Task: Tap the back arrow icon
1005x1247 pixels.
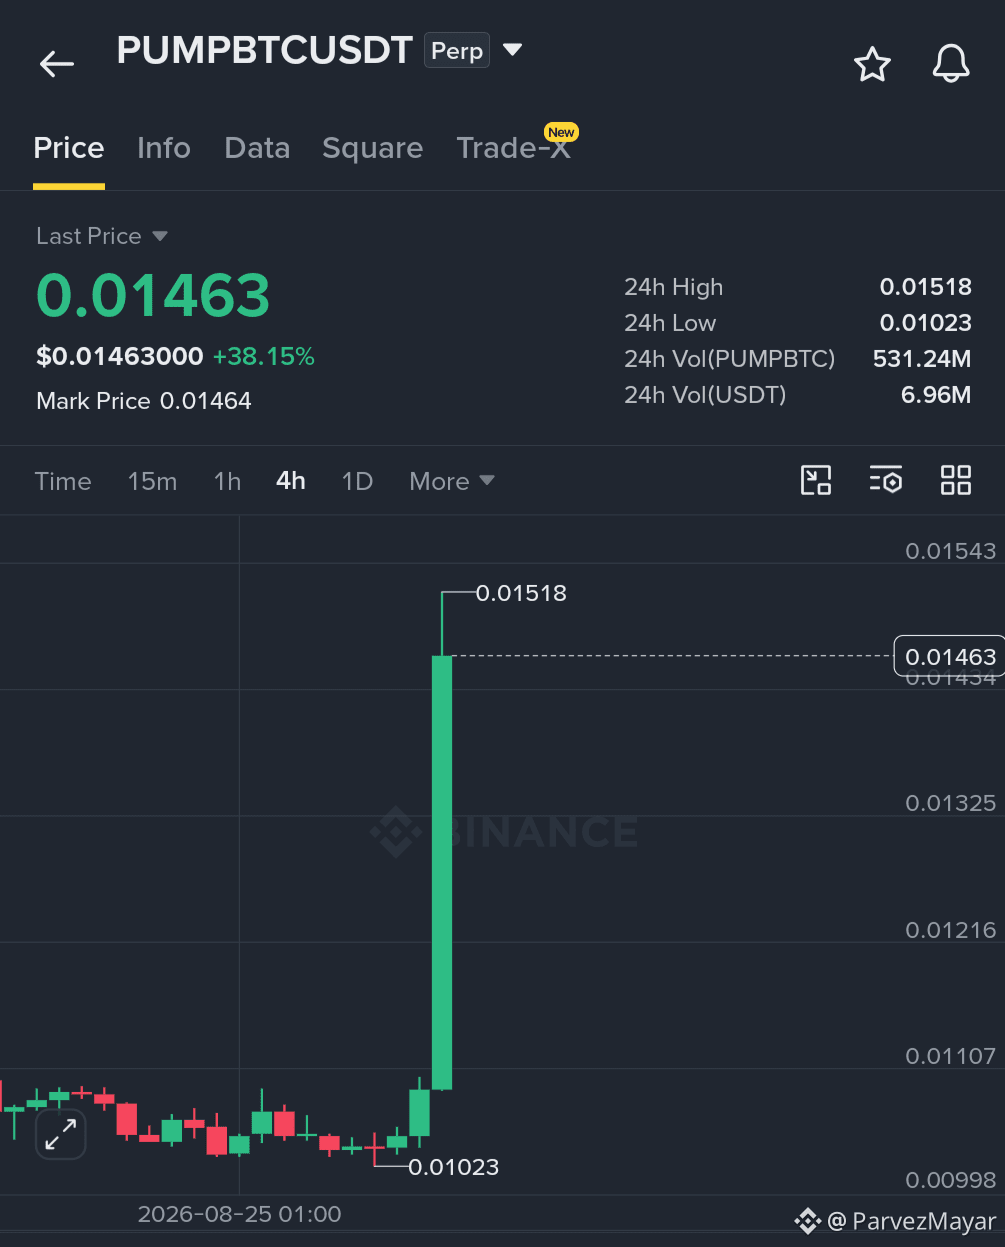Action: click(57, 65)
